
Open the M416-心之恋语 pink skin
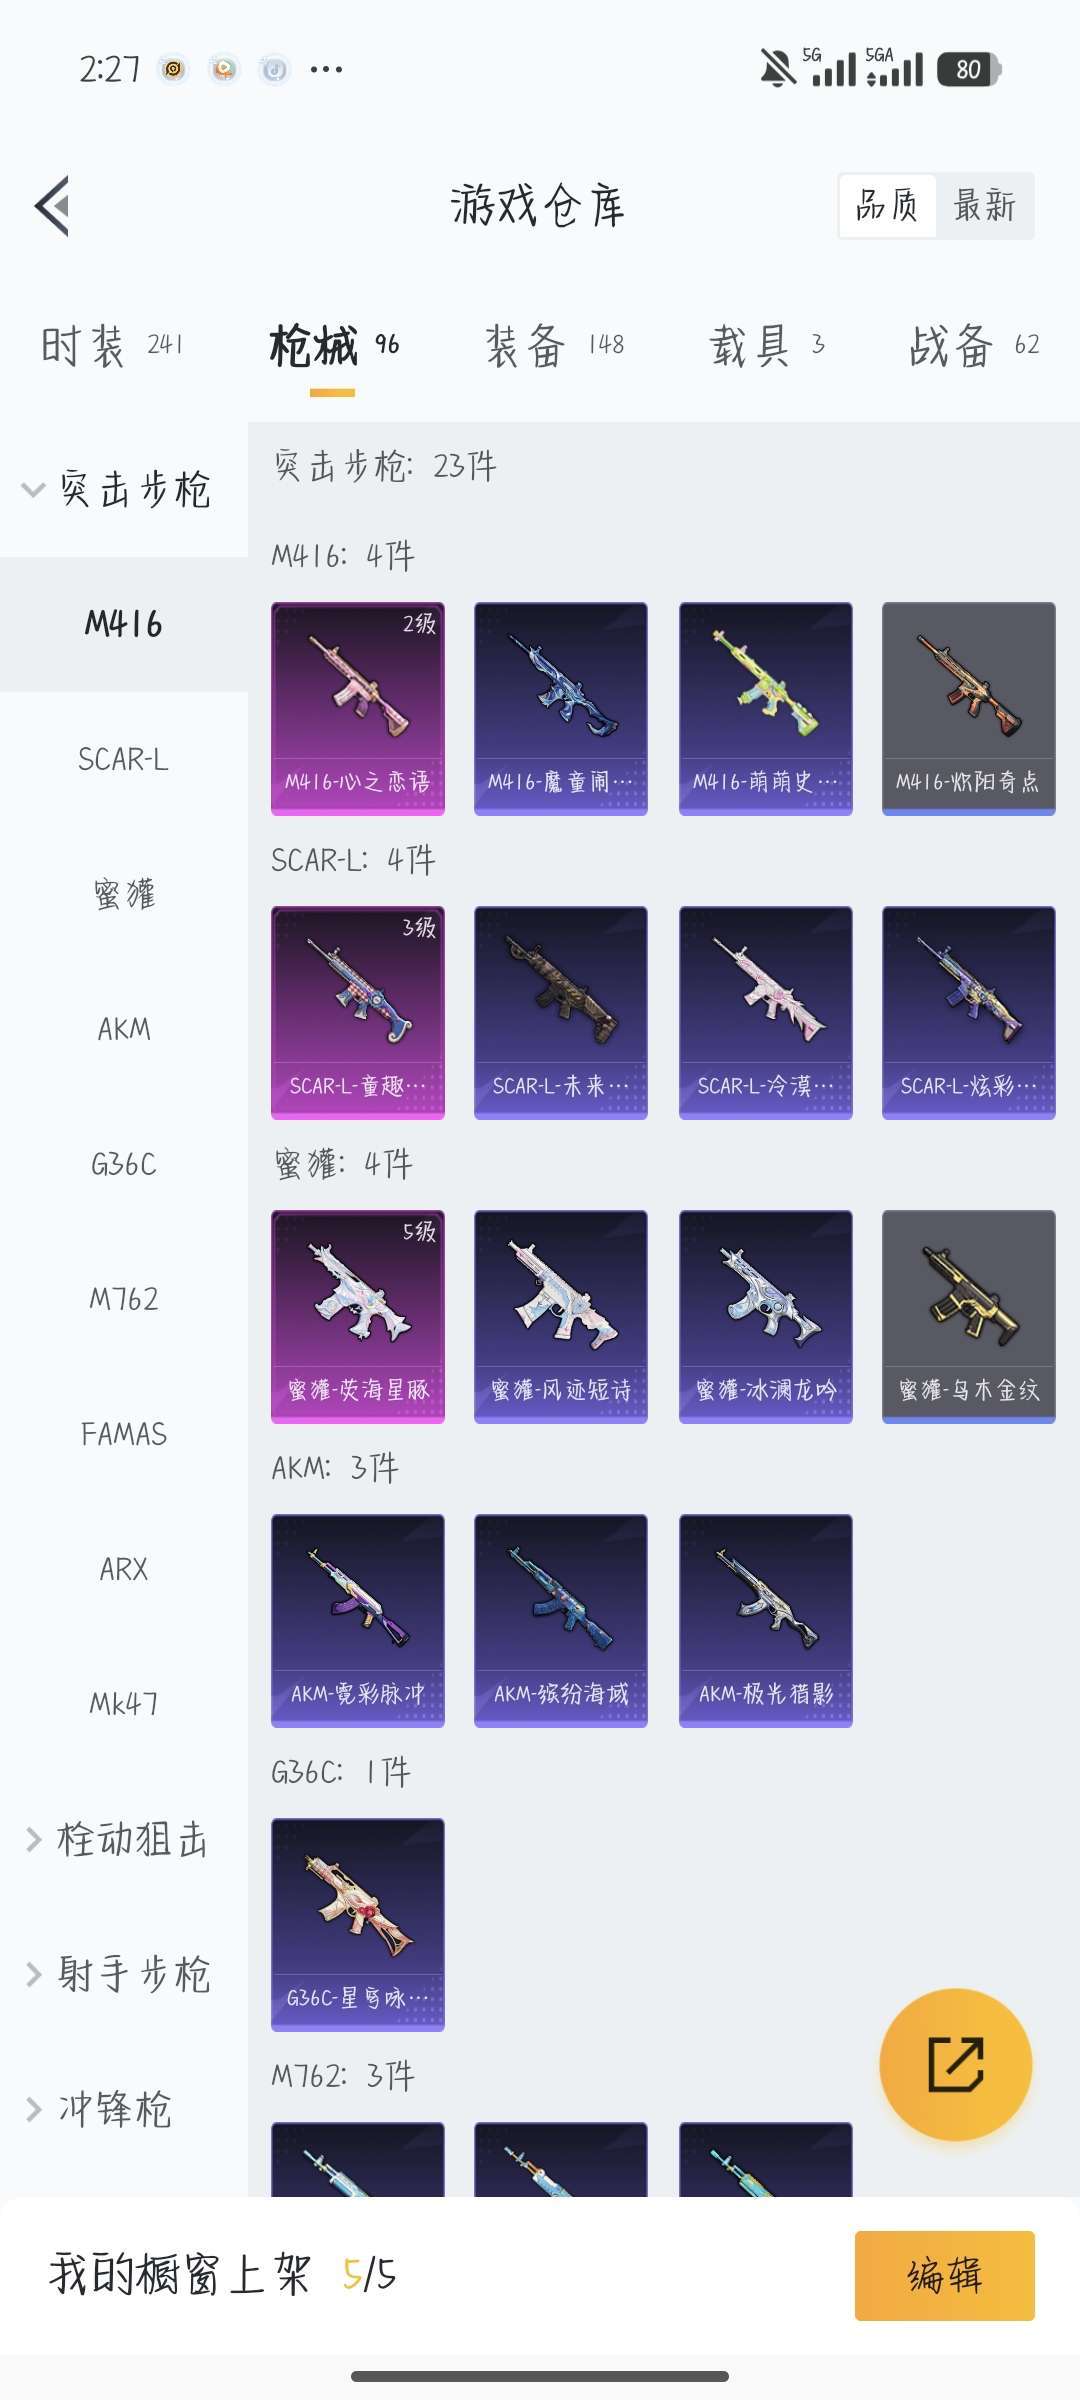coord(358,708)
